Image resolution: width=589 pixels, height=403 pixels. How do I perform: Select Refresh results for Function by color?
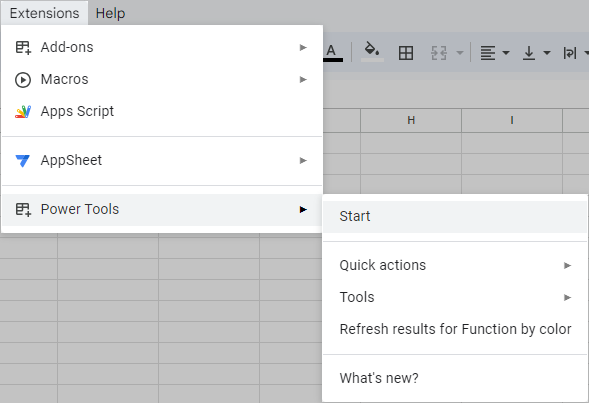[455, 329]
